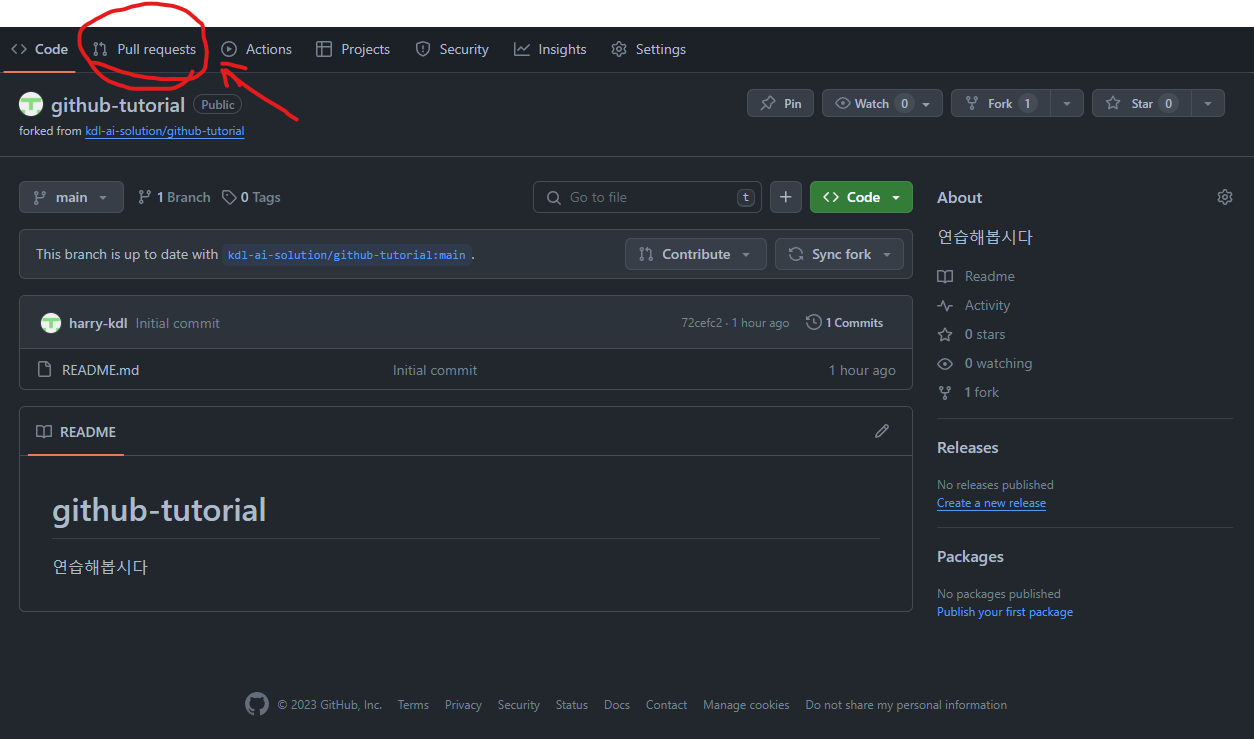Viewport: 1254px width, 739px height.
Task: View the 1 Commits history
Action: 845,323
